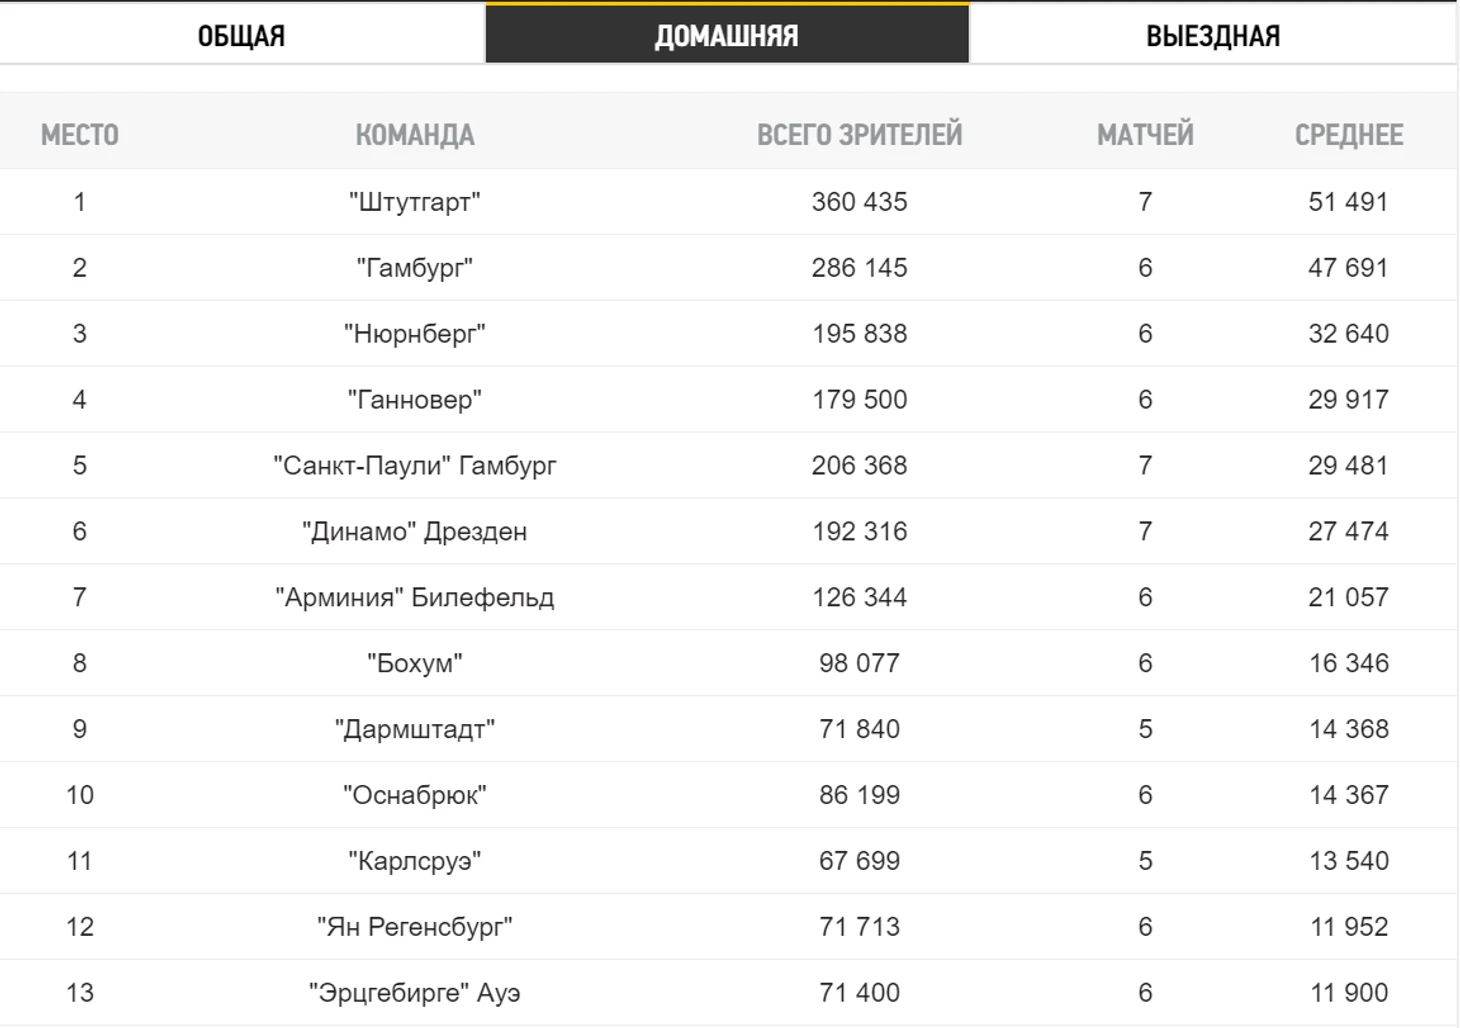
Task: Click the "Оснабрюк" team name
Action: pyautogui.click(x=415, y=796)
